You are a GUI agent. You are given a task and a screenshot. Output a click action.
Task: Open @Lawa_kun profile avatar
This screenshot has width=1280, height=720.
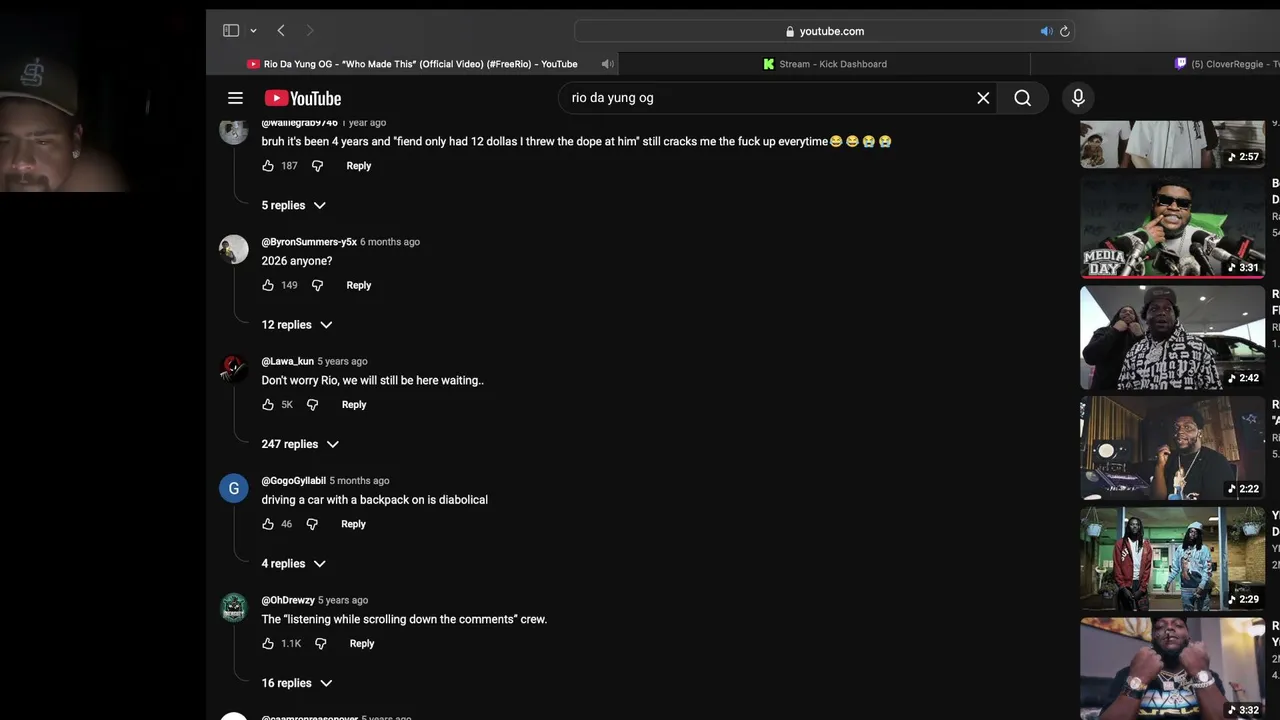pos(234,368)
